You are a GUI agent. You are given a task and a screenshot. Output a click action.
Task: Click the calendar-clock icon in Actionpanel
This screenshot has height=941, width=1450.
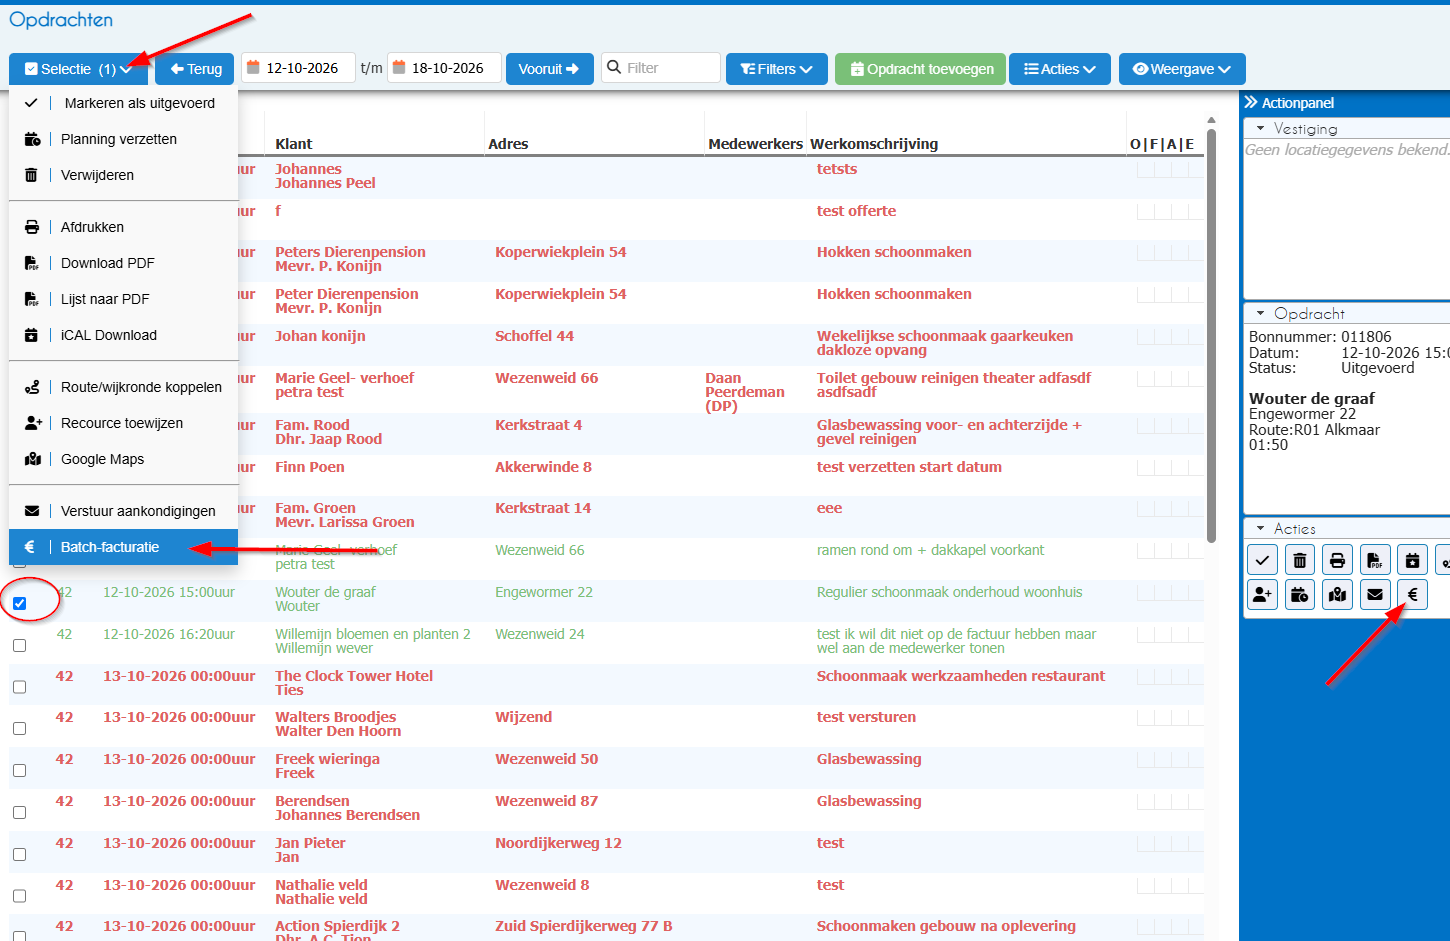[x=1299, y=595]
